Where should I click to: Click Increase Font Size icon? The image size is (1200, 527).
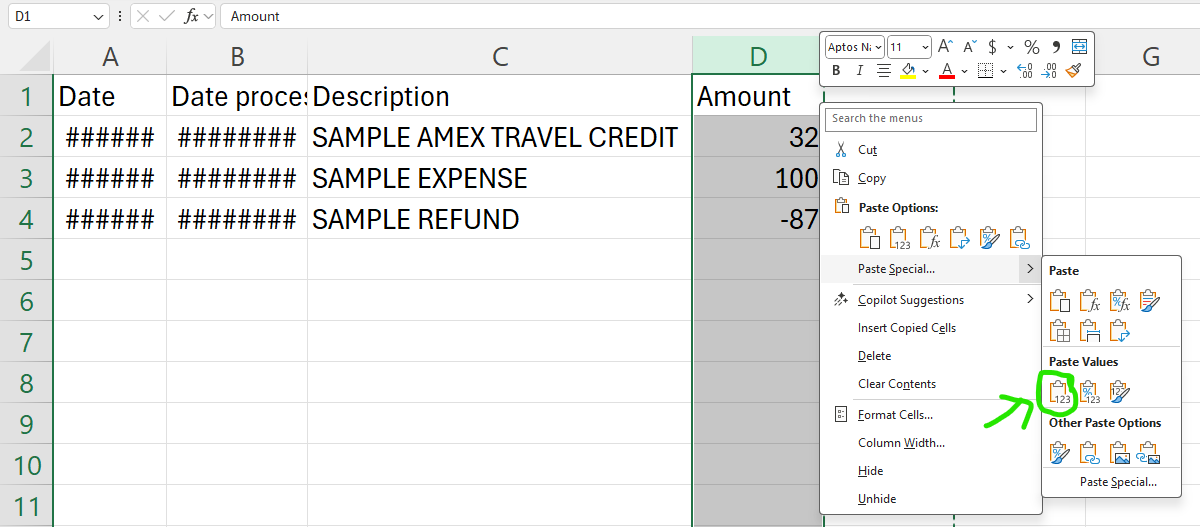[945, 47]
